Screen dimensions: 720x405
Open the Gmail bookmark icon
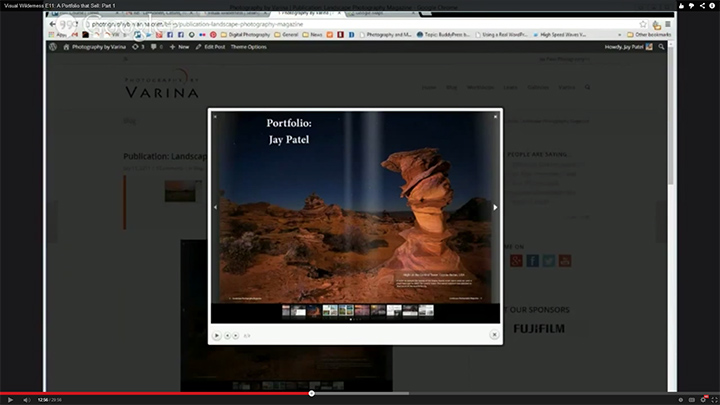point(75,34)
